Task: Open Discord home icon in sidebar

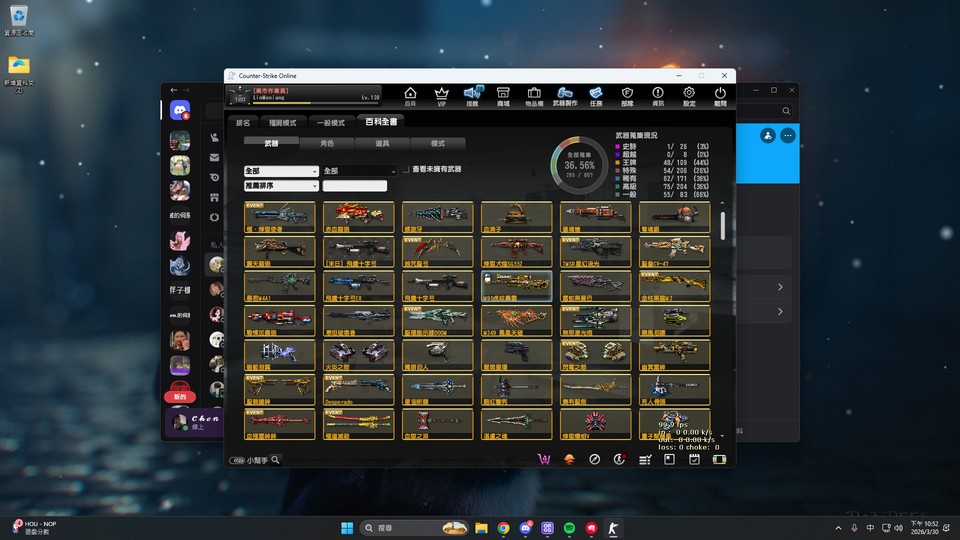Action: 180,111
